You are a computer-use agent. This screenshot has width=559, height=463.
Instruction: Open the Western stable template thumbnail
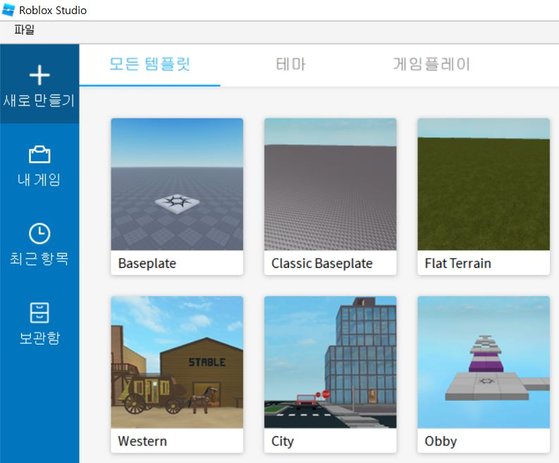point(177,362)
